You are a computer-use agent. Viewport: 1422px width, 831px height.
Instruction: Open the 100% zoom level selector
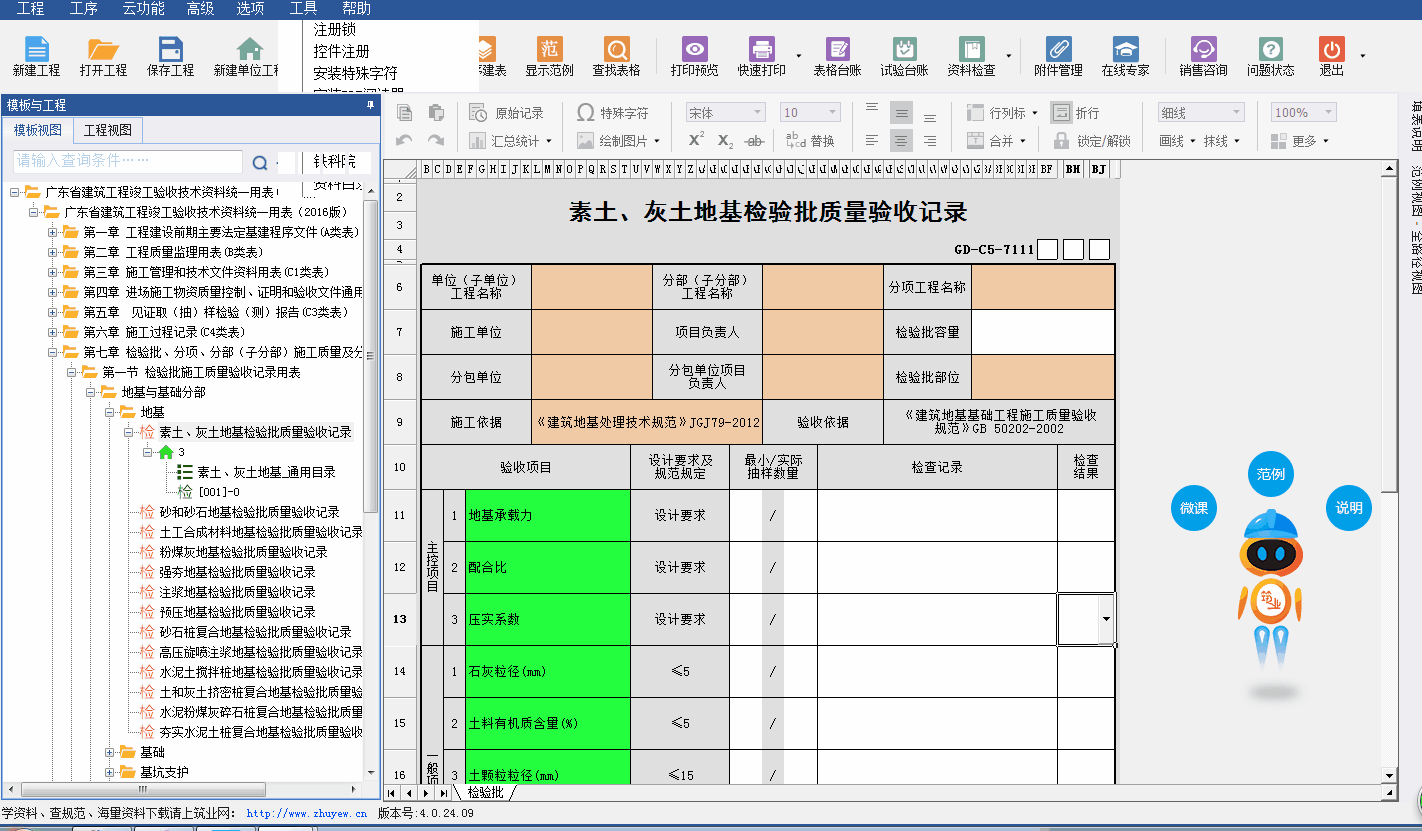(x=1302, y=113)
